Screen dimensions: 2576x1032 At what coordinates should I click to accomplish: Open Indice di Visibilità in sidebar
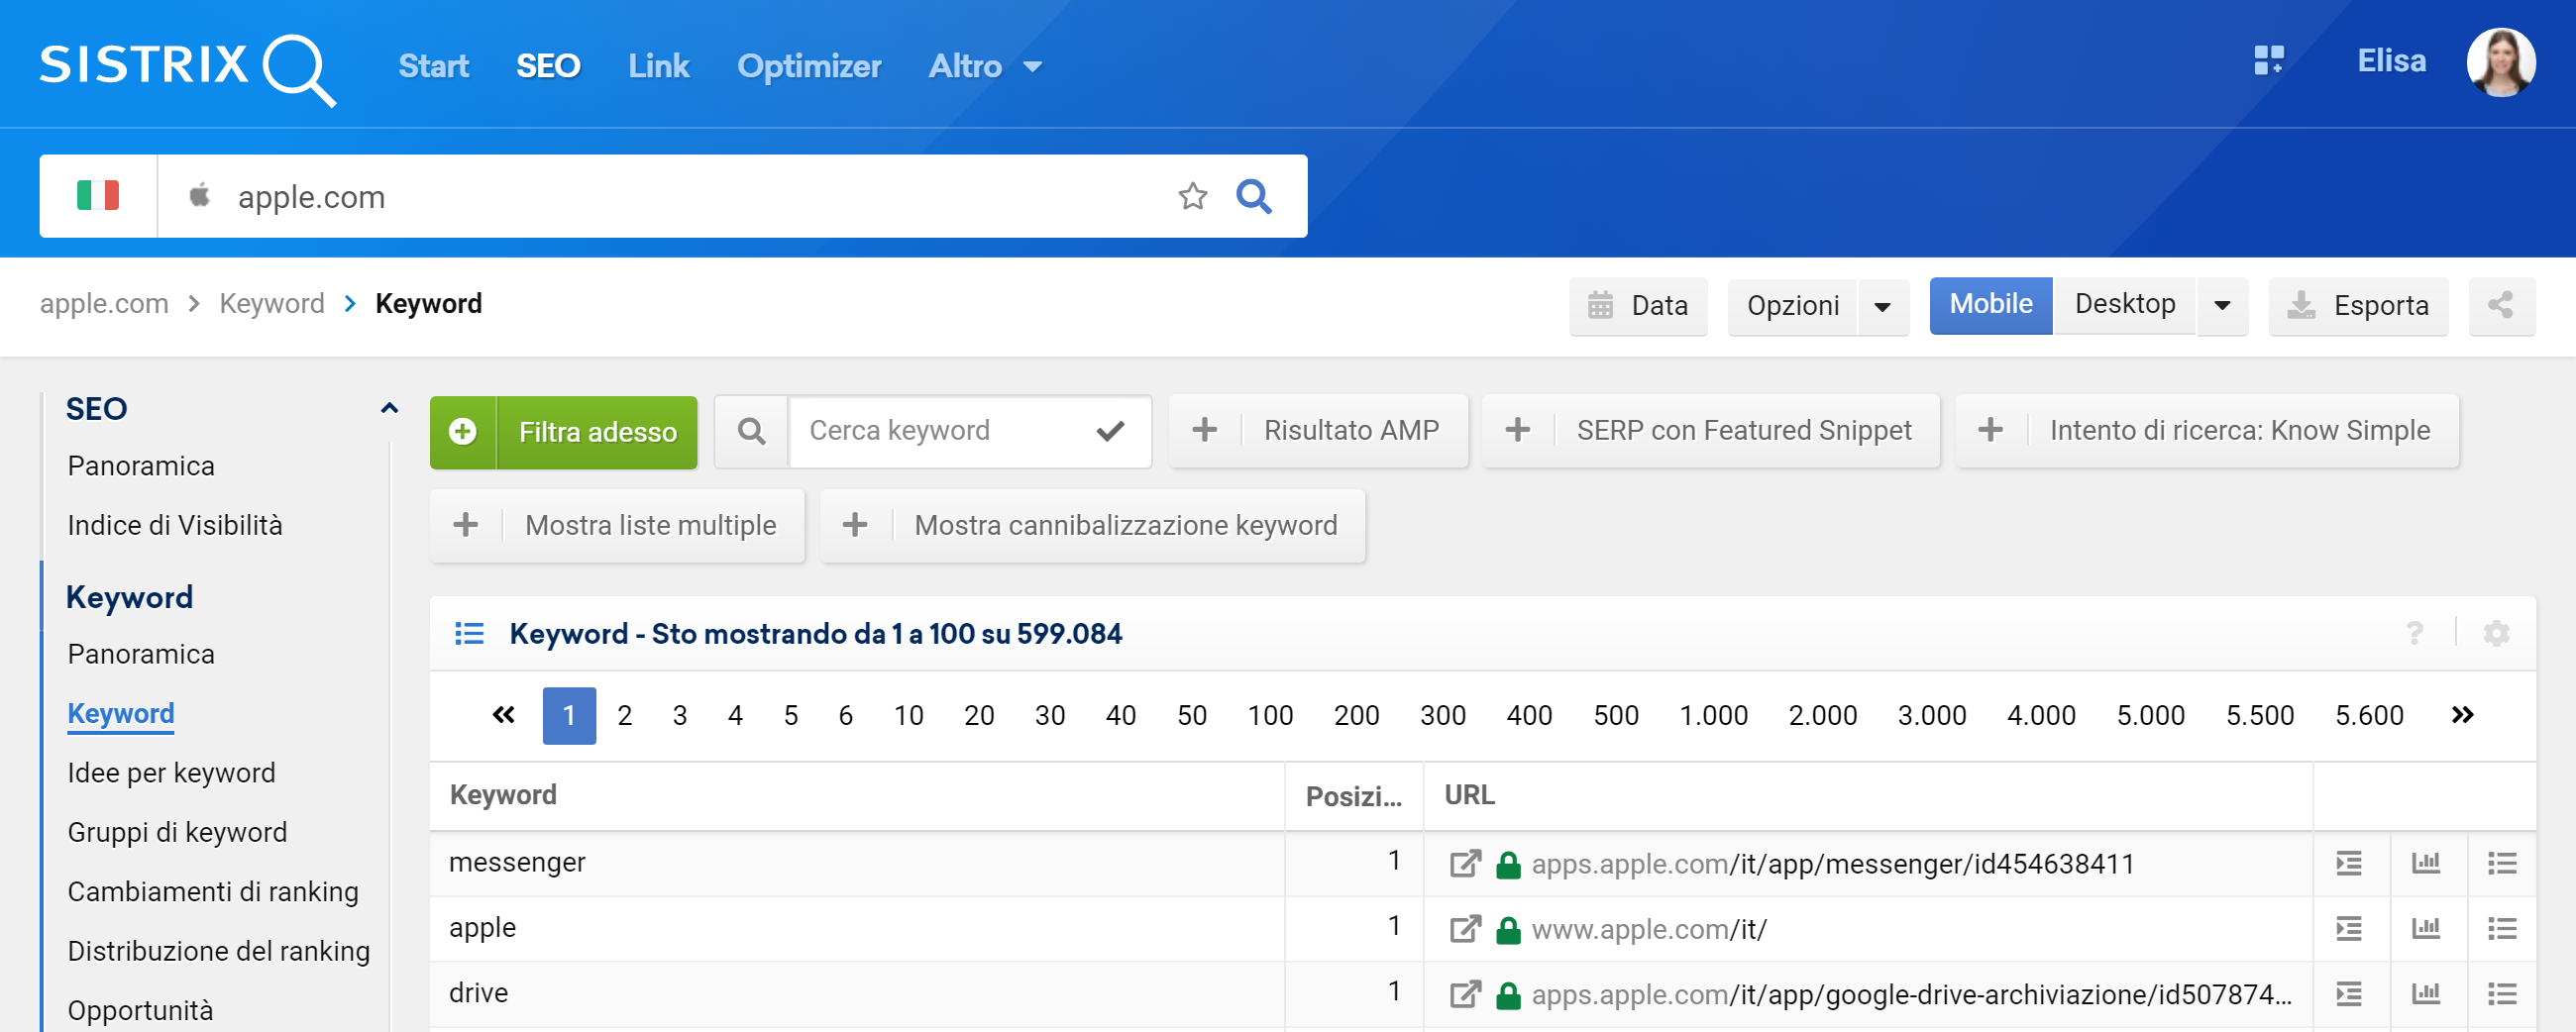pos(175,525)
